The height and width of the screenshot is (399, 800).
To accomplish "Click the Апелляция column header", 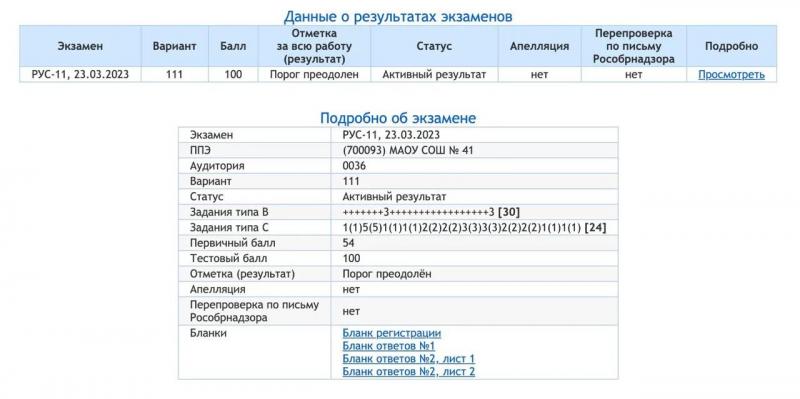I will point(539,46).
